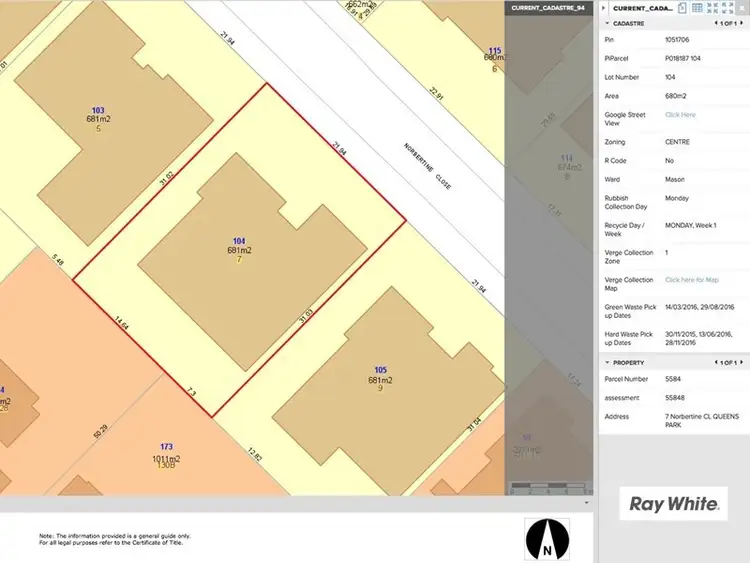Close the CURRENT_CADASTRE results panel
The height and width of the screenshot is (563, 750).
coord(742,8)
